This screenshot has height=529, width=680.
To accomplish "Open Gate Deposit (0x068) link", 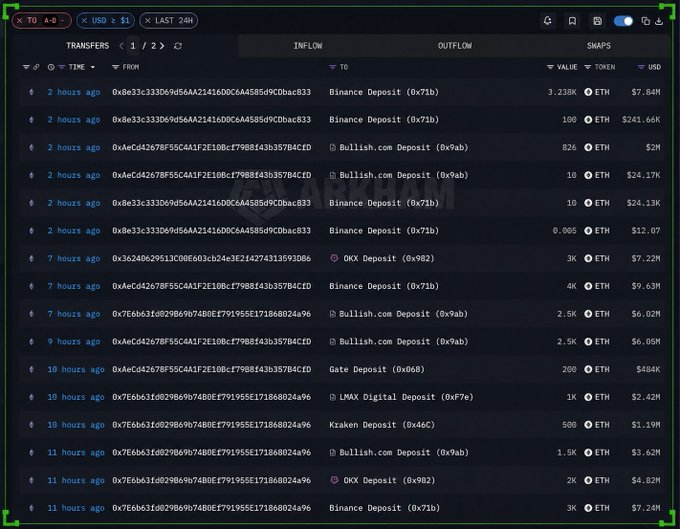I will point(377,369).
